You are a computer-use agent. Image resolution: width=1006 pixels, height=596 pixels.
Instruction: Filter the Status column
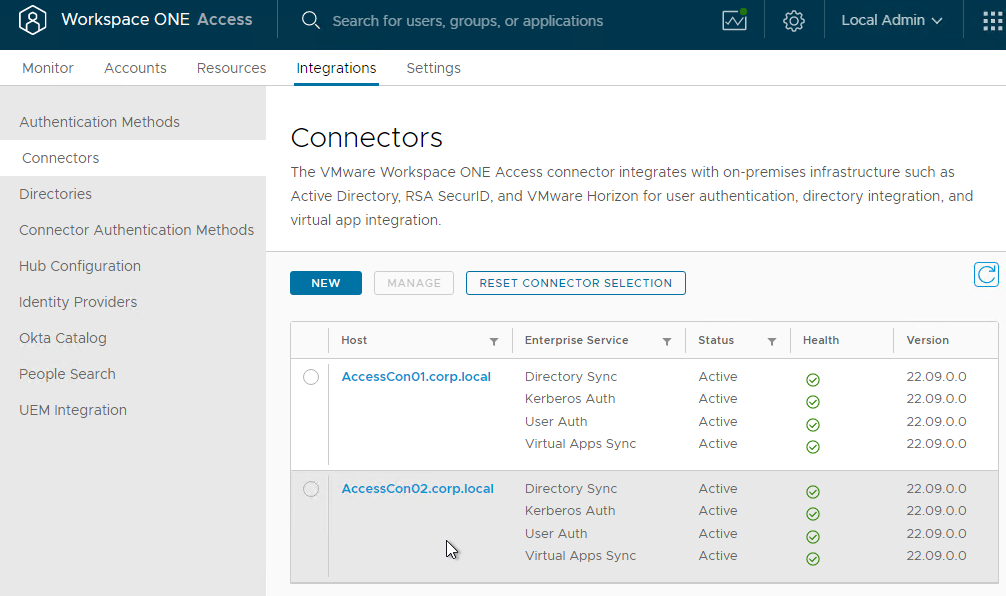[772, 341]
